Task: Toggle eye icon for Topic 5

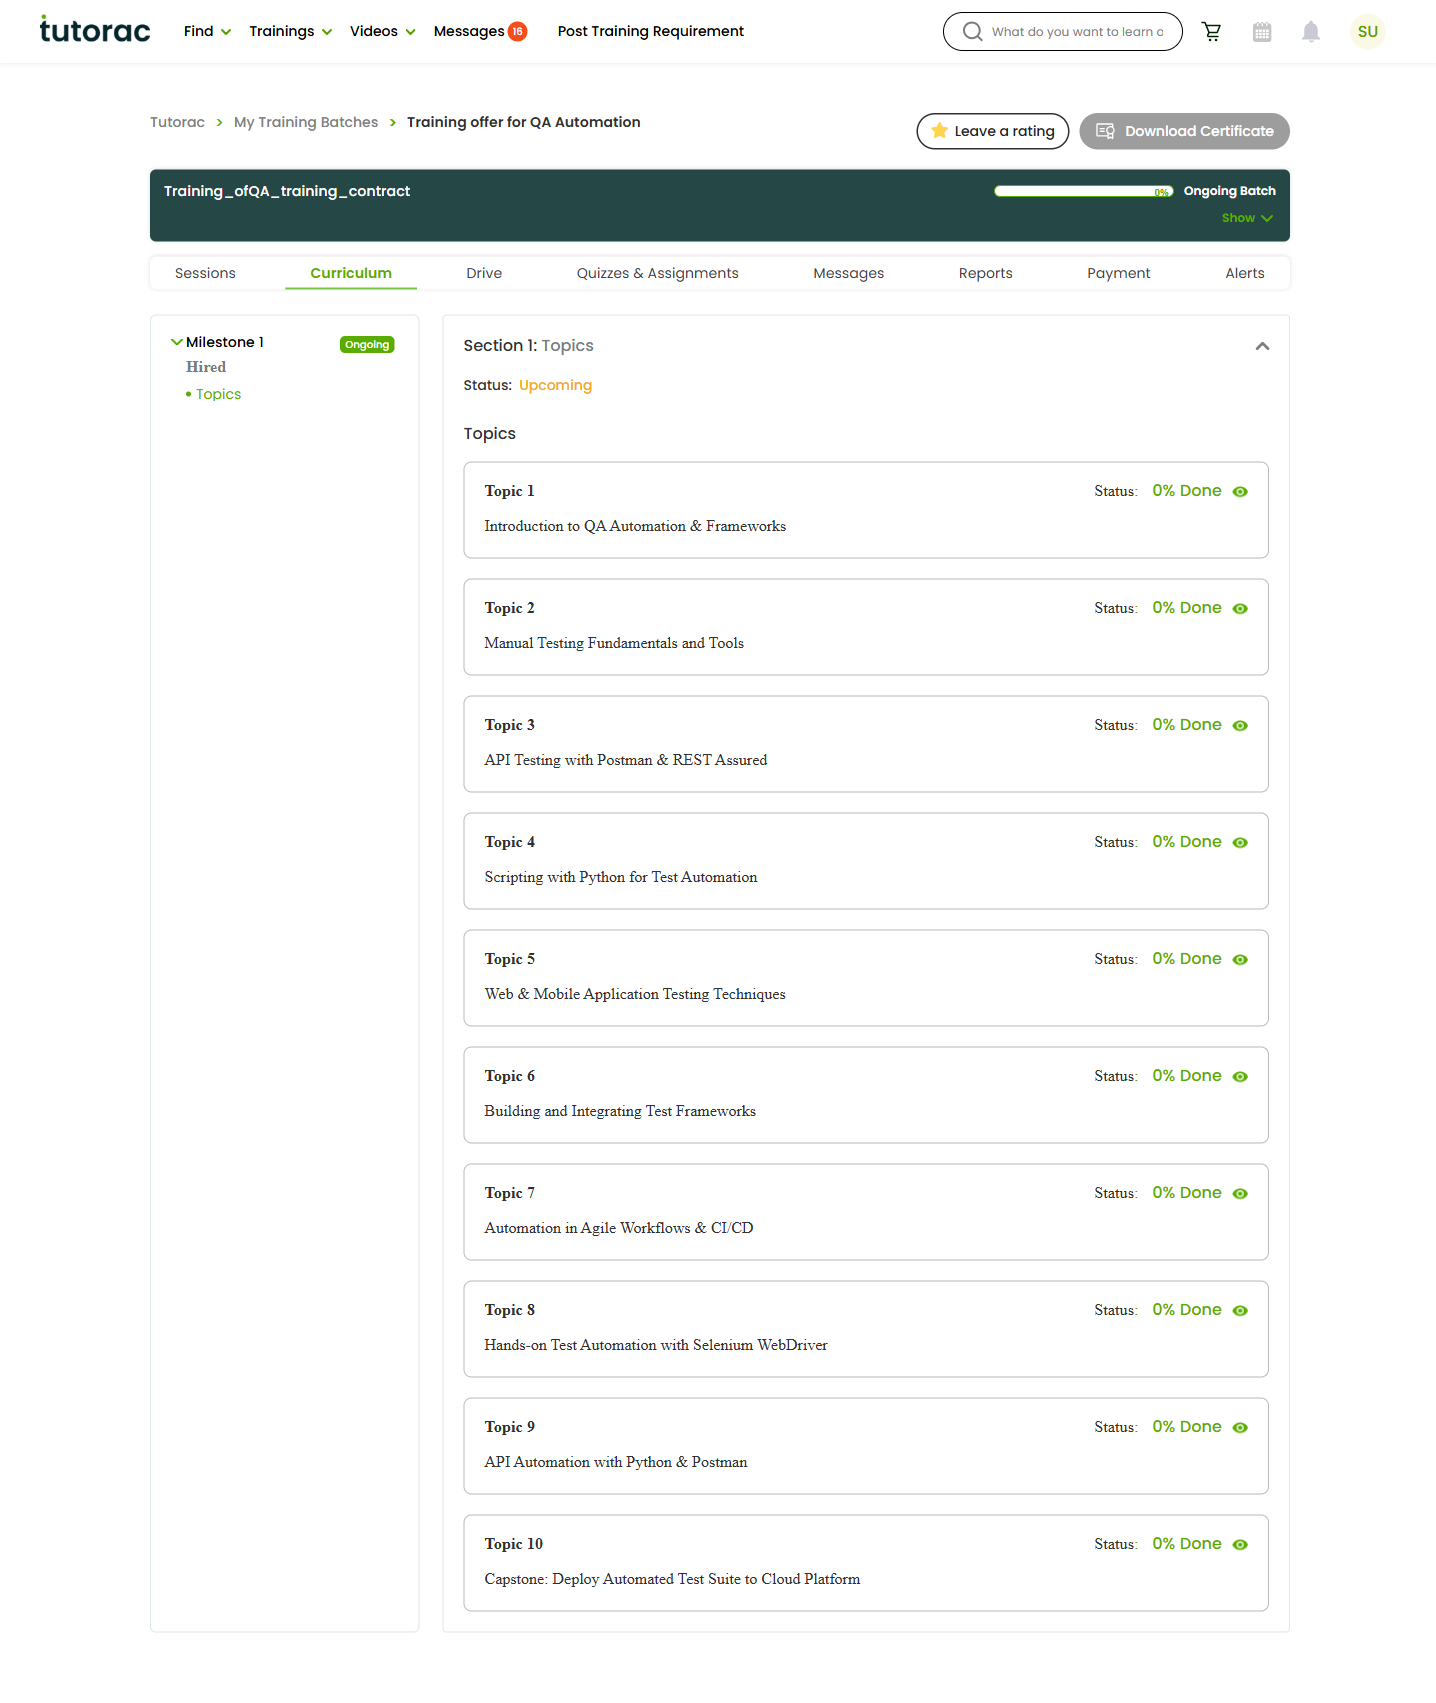Action: (1240, 960)
